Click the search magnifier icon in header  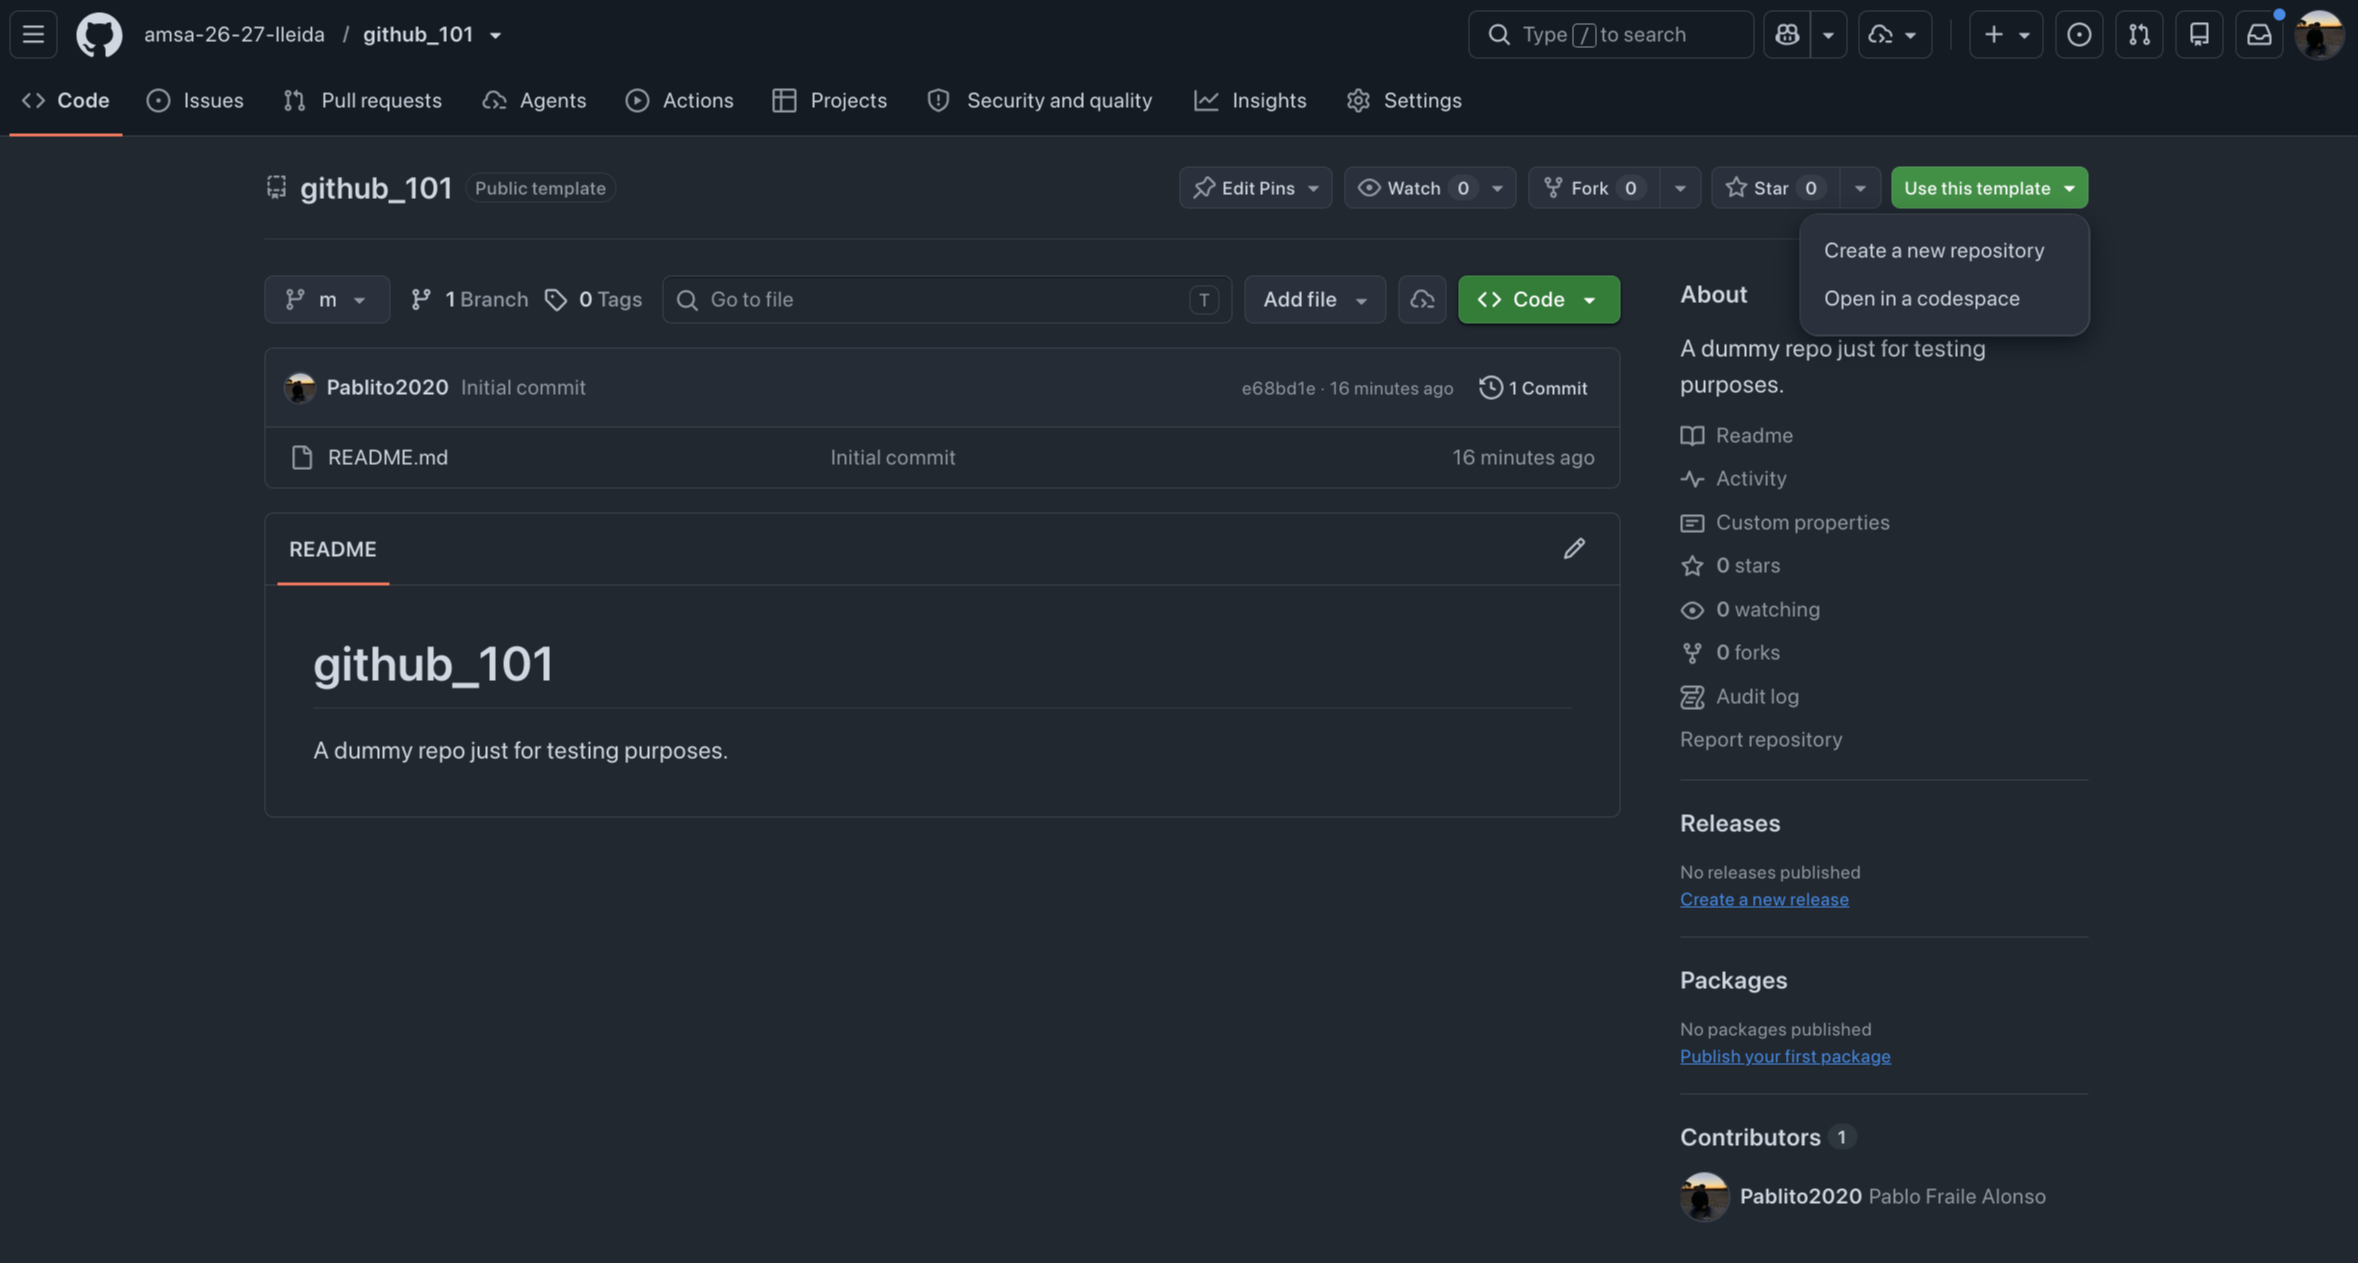[1498, 34]
